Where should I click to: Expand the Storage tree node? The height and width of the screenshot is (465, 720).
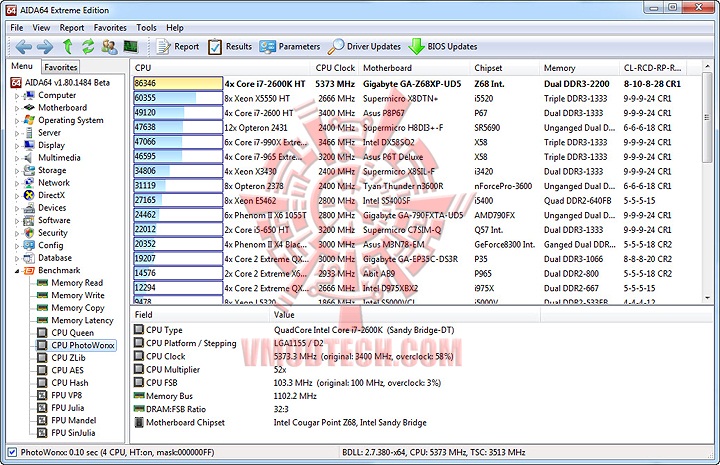pos(17,171)
